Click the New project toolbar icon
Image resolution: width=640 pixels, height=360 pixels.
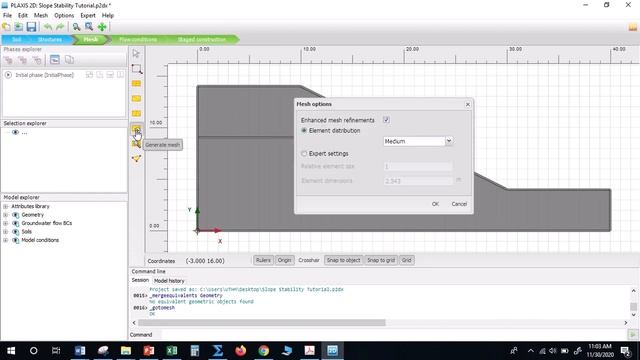point(7,27)
